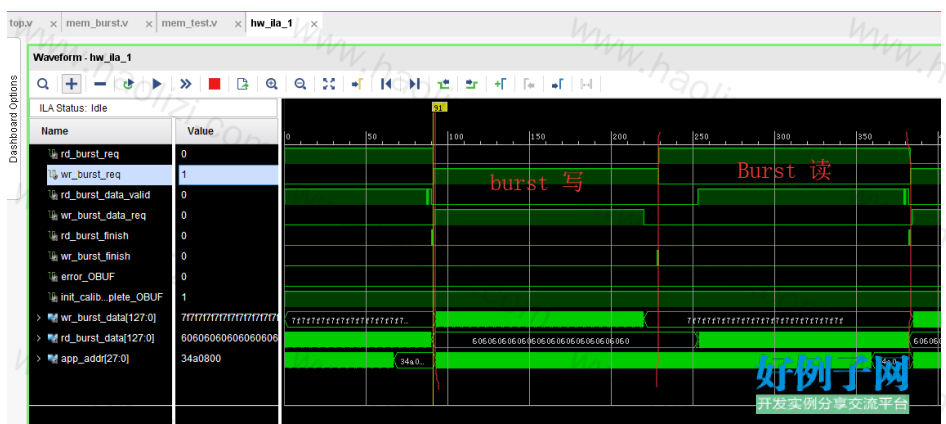Click timeline ruler tick labeled 250
This screenshot has height=424, width=946.
click(700, 137)
